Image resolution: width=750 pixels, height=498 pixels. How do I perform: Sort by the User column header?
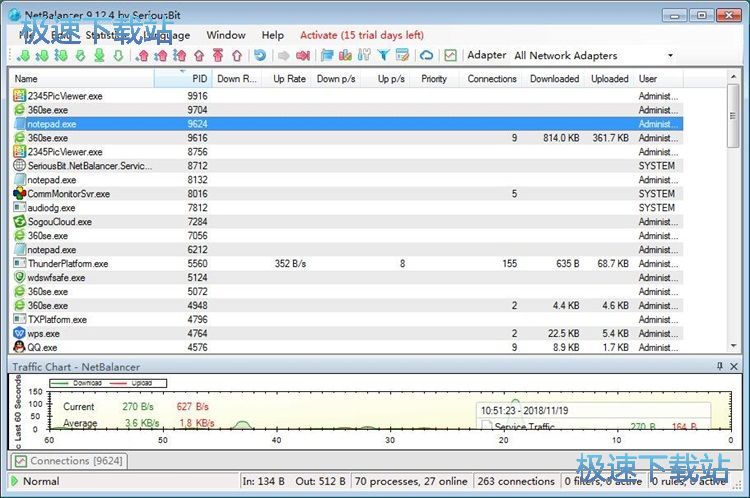click(x=659, y=78)
